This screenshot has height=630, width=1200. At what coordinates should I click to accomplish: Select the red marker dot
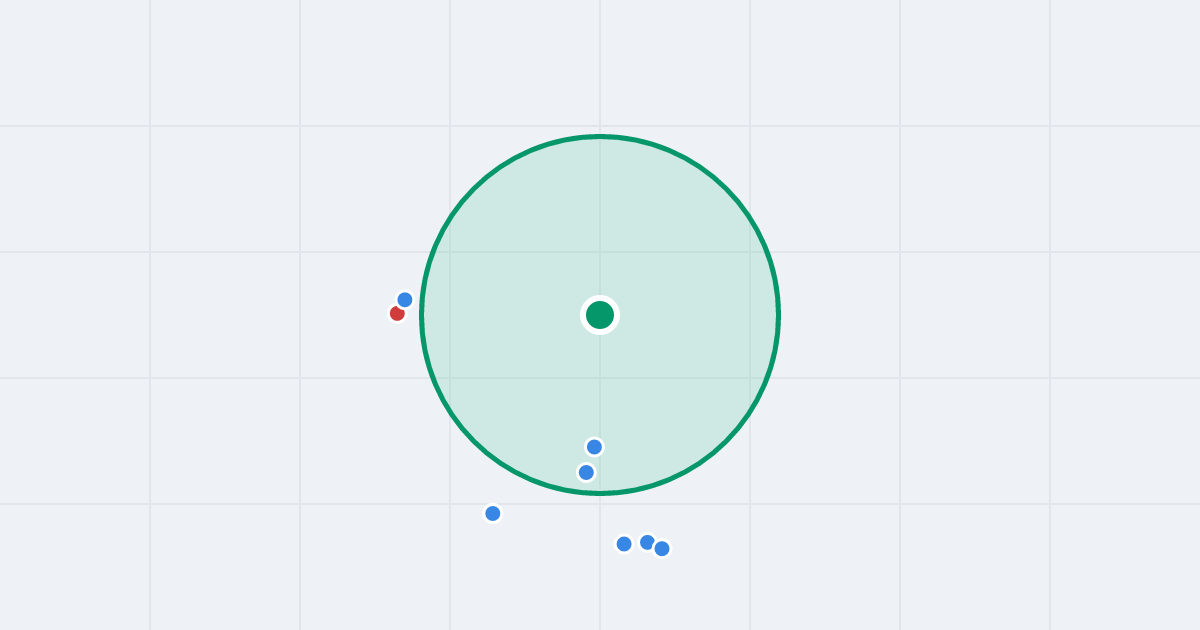(x=397, y=313)
